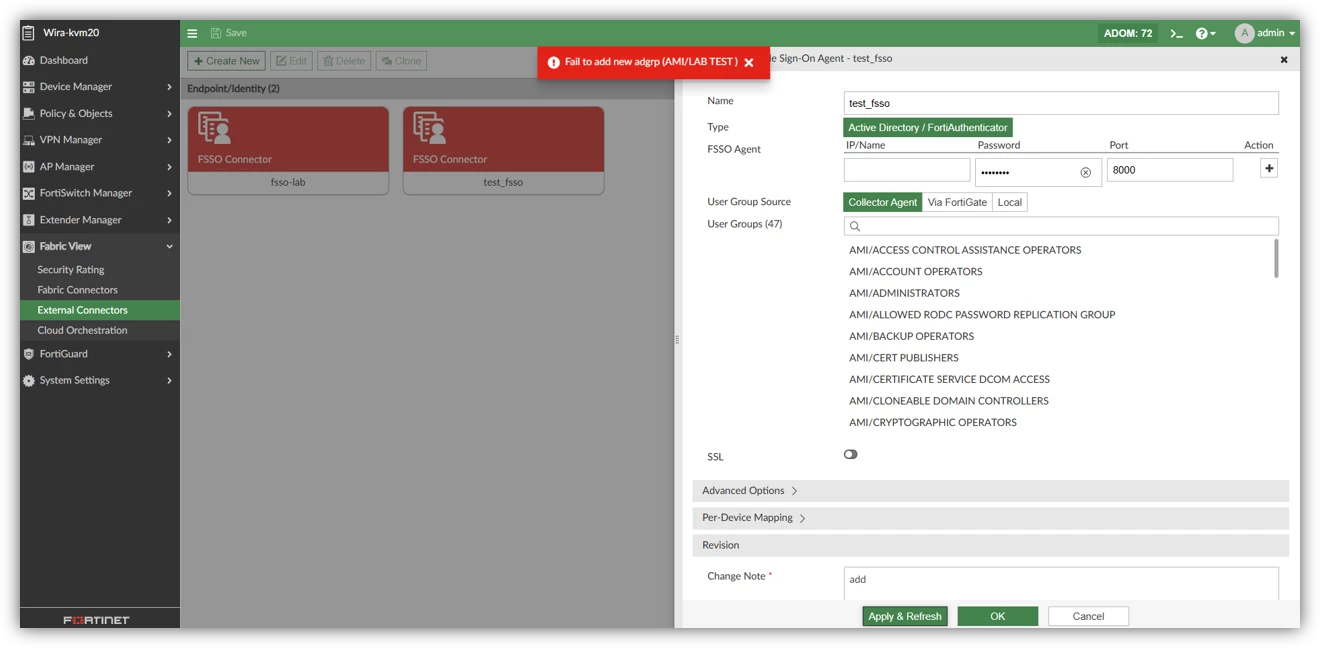Select AMI/BACKUP OPERATORS group
Viewport: 1320px width, 648px height.
point(911,336)
